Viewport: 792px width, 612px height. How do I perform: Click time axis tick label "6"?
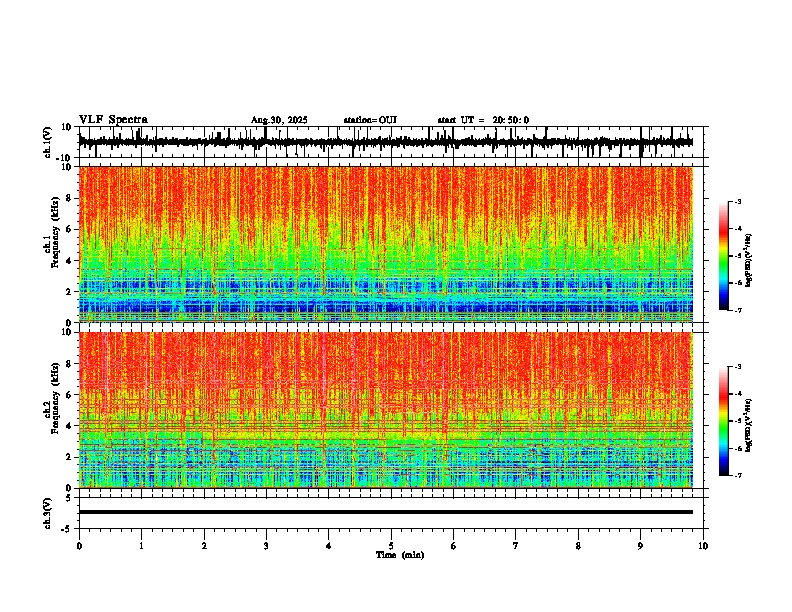click(454, 546)
